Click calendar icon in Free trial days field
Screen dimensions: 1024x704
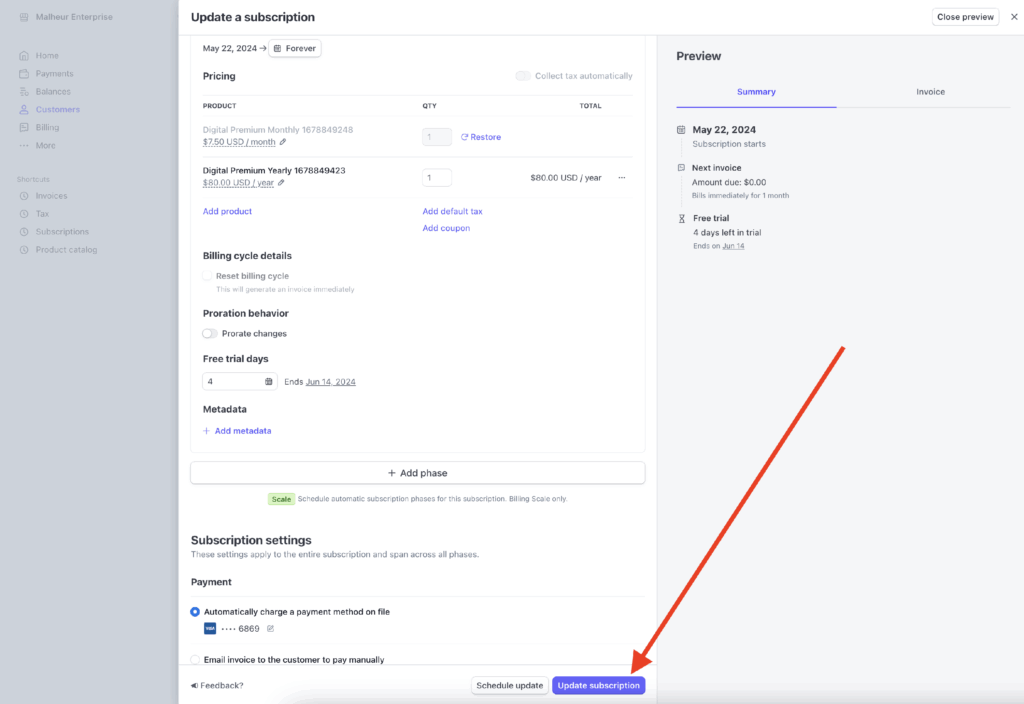[x=268, y=381]
